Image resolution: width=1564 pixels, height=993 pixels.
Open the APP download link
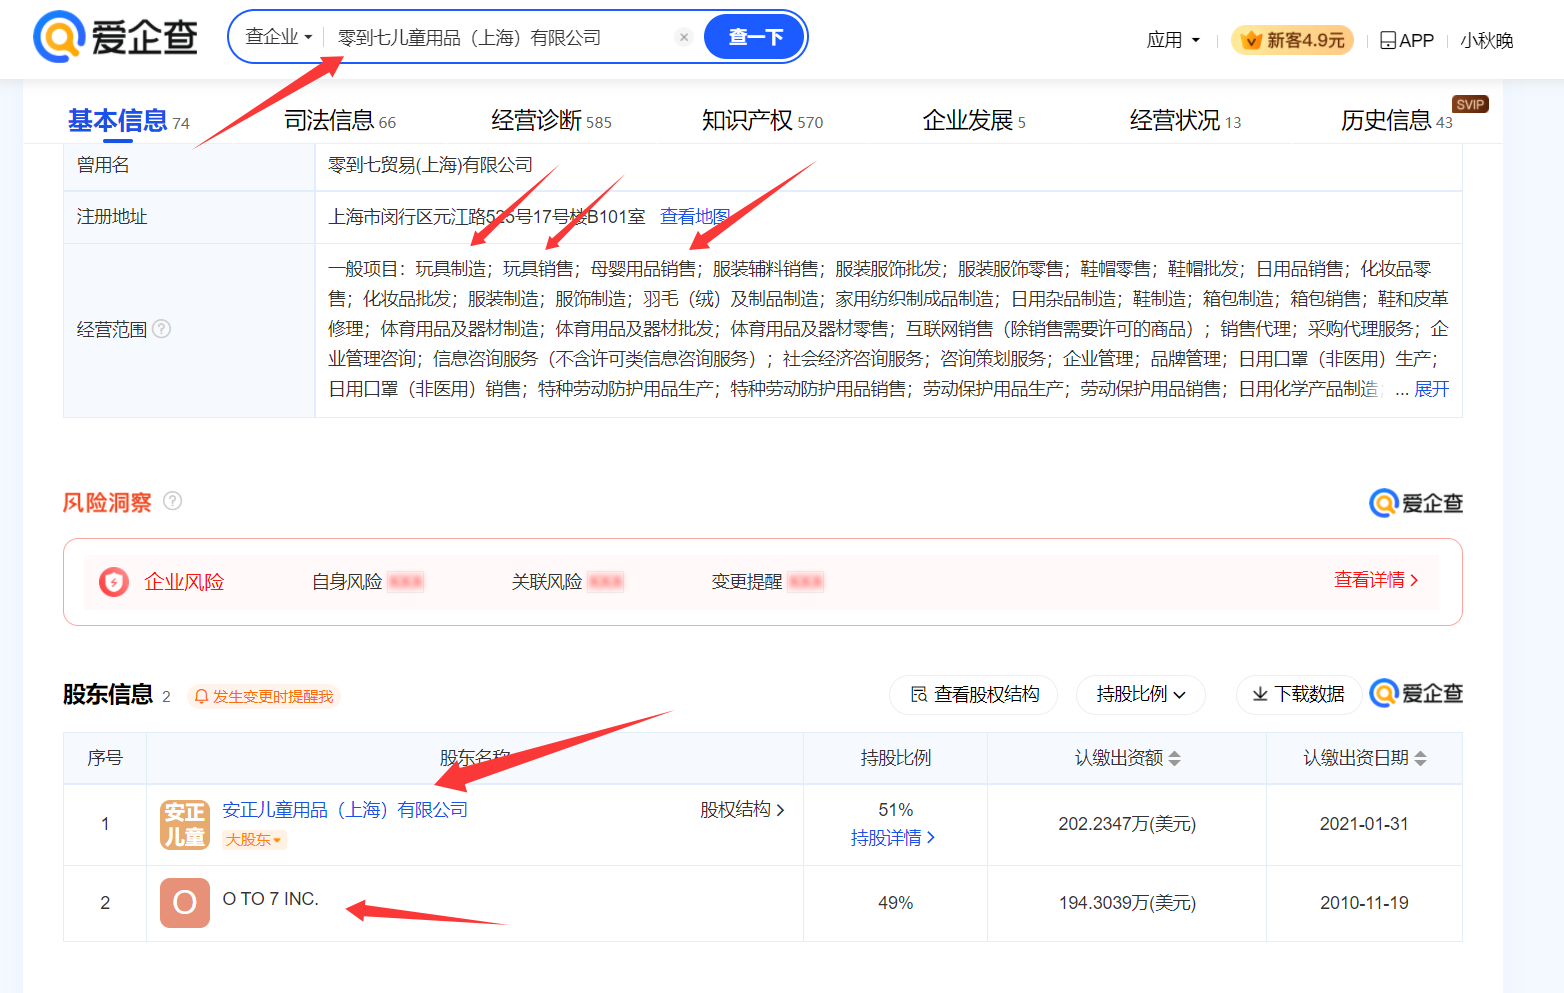(x=1407, y=40)
